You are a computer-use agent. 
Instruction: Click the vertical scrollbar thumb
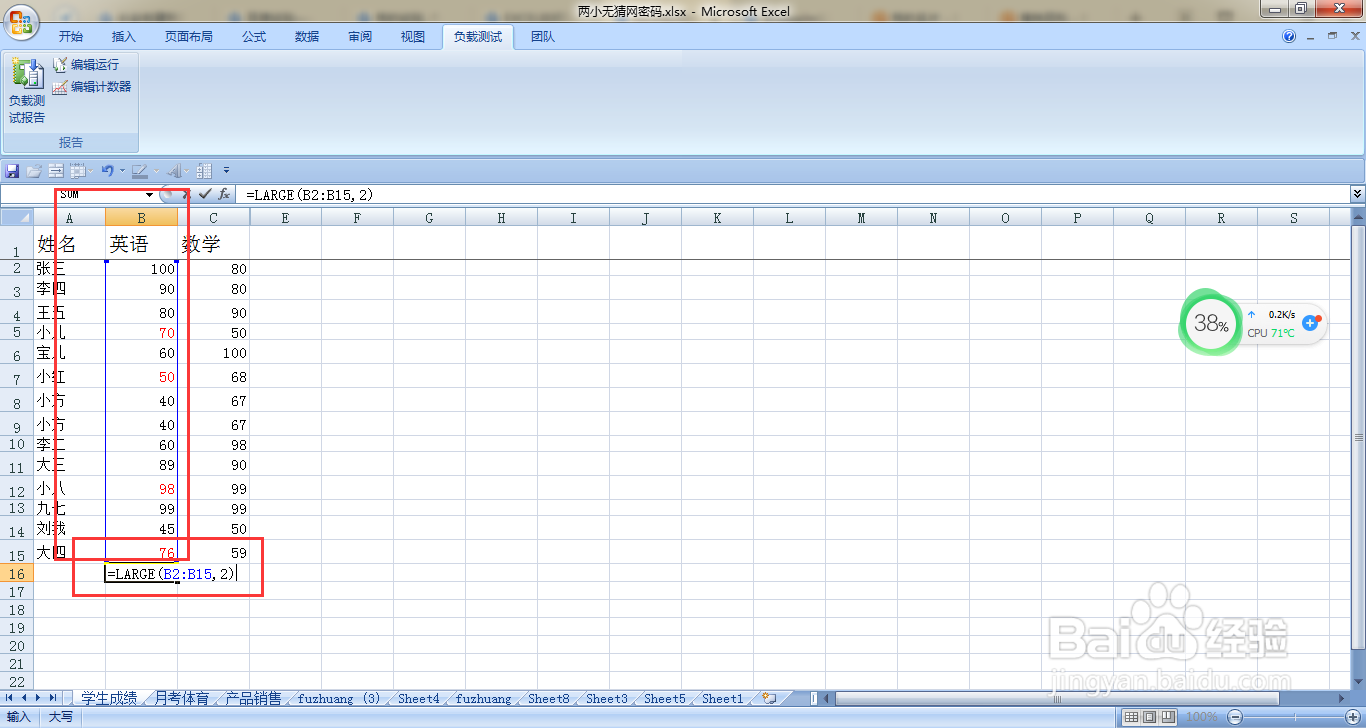1358,437
